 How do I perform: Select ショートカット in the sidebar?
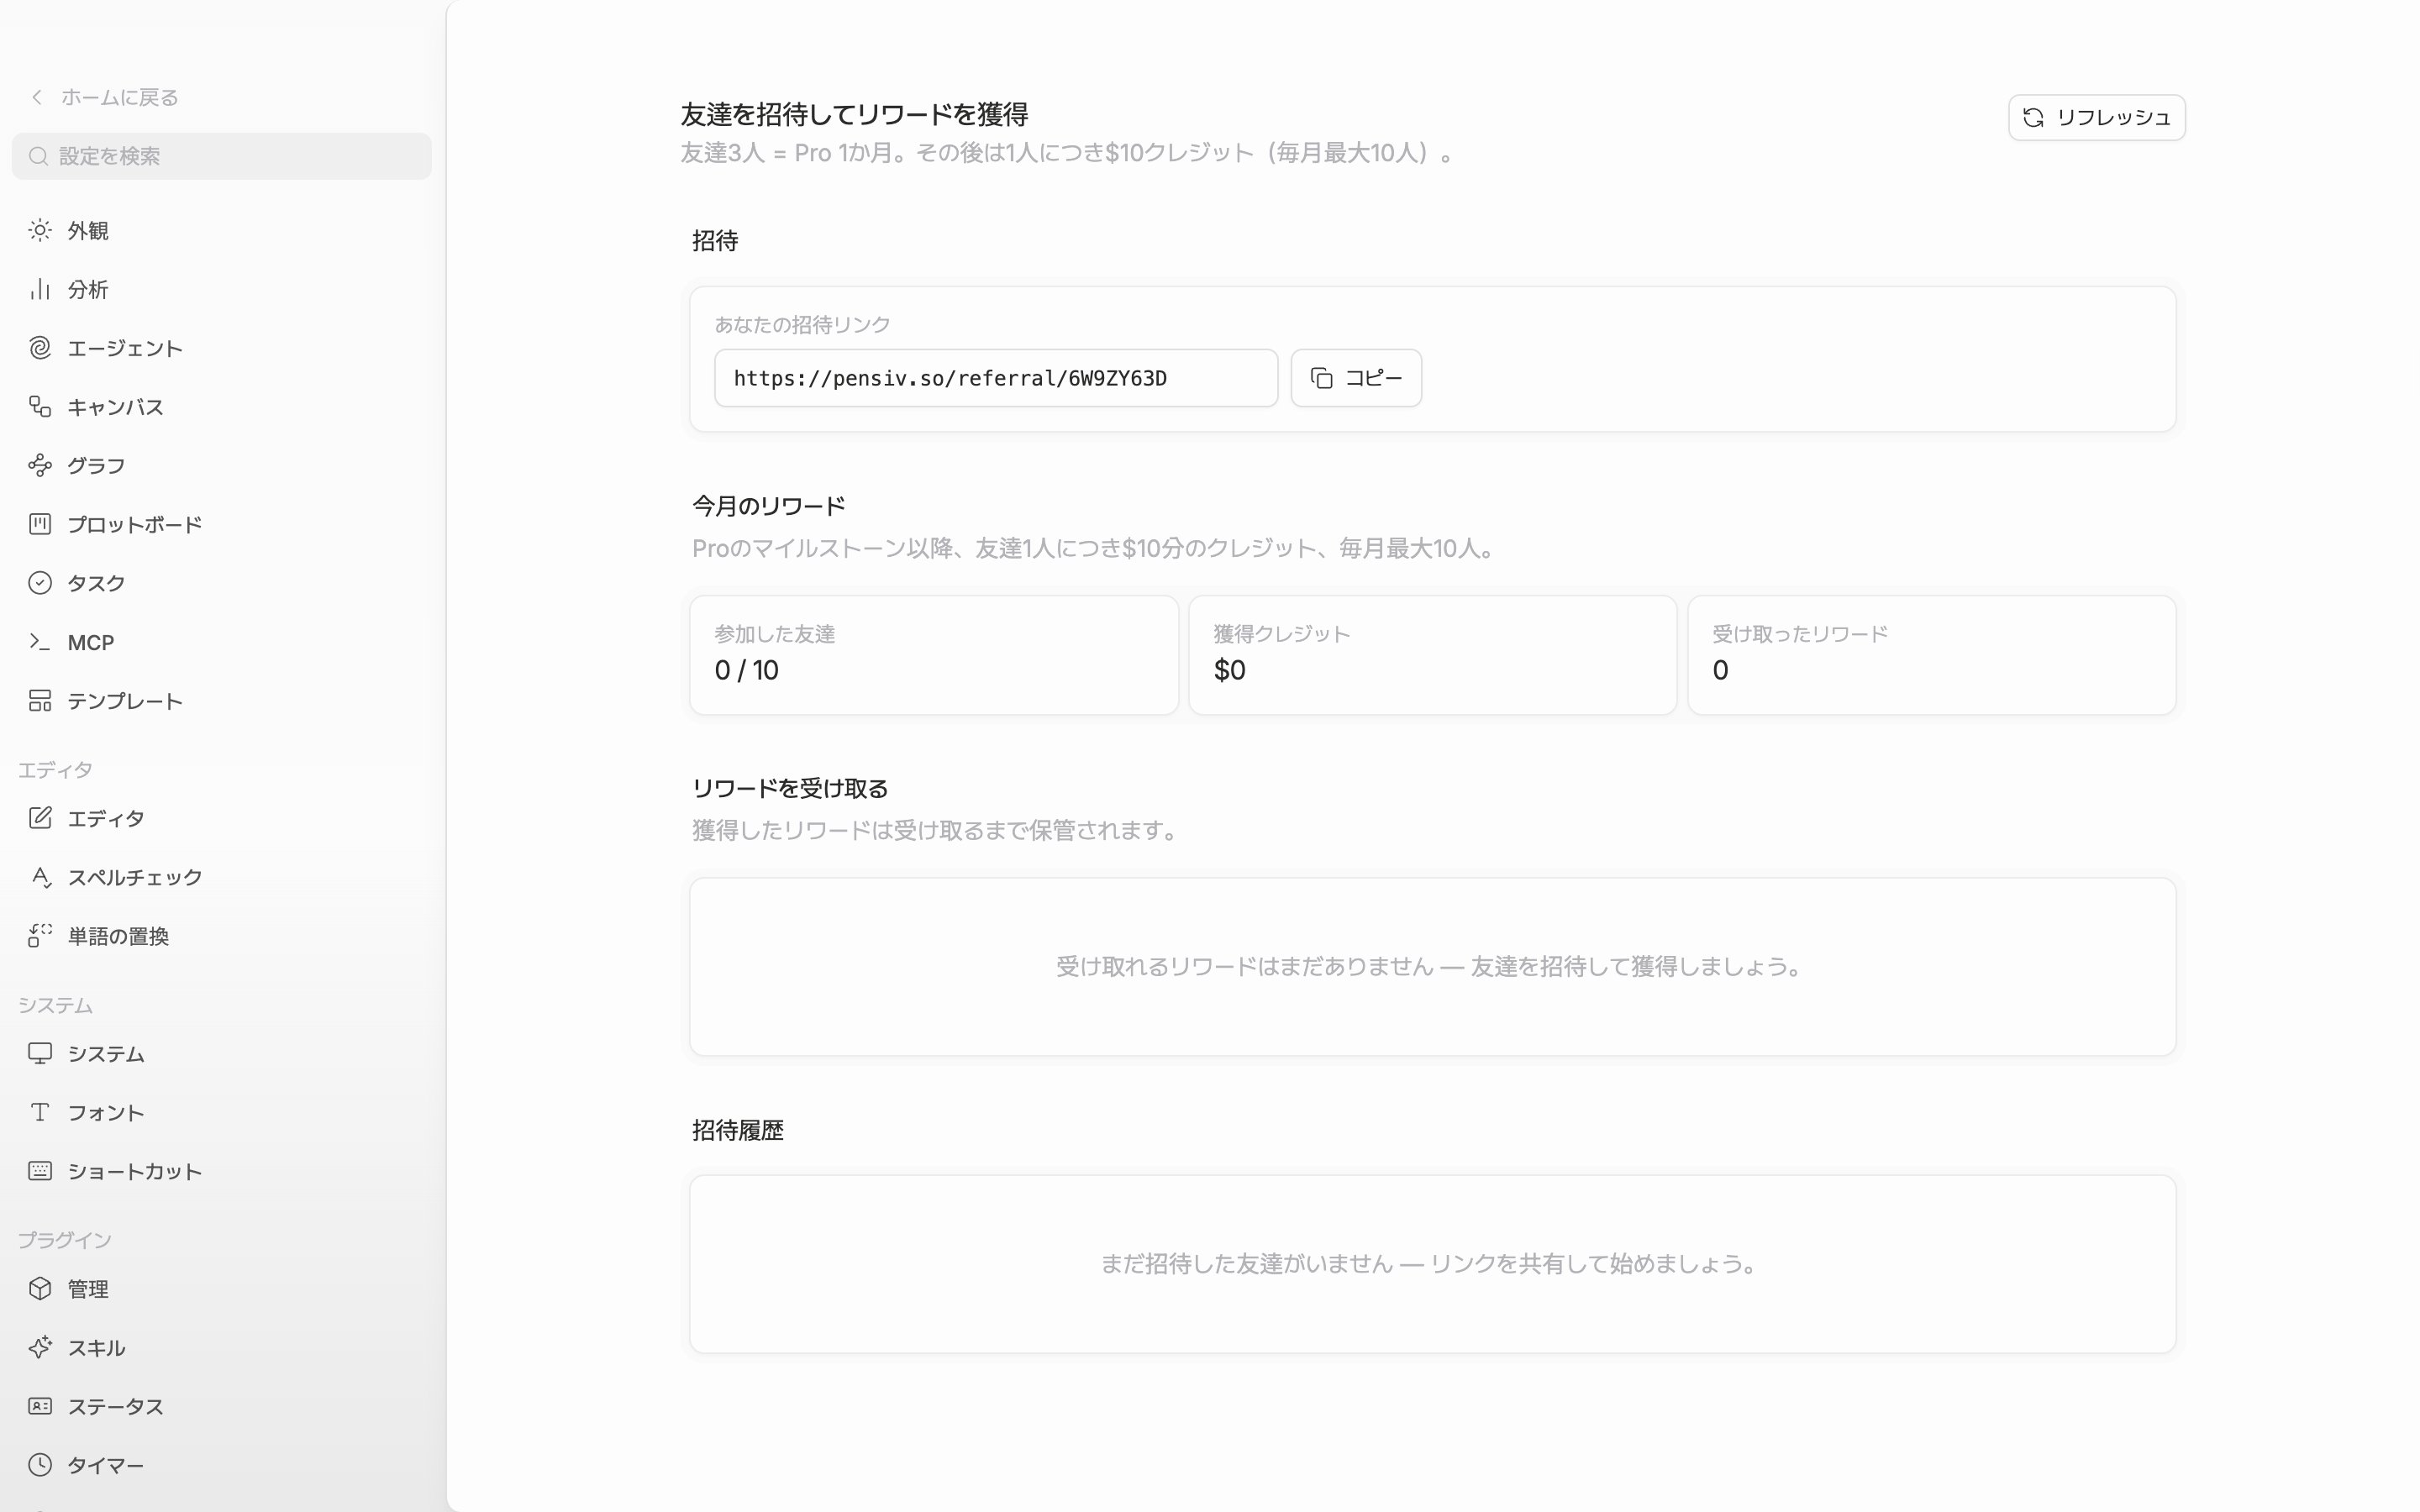[x=222, y=1171]
